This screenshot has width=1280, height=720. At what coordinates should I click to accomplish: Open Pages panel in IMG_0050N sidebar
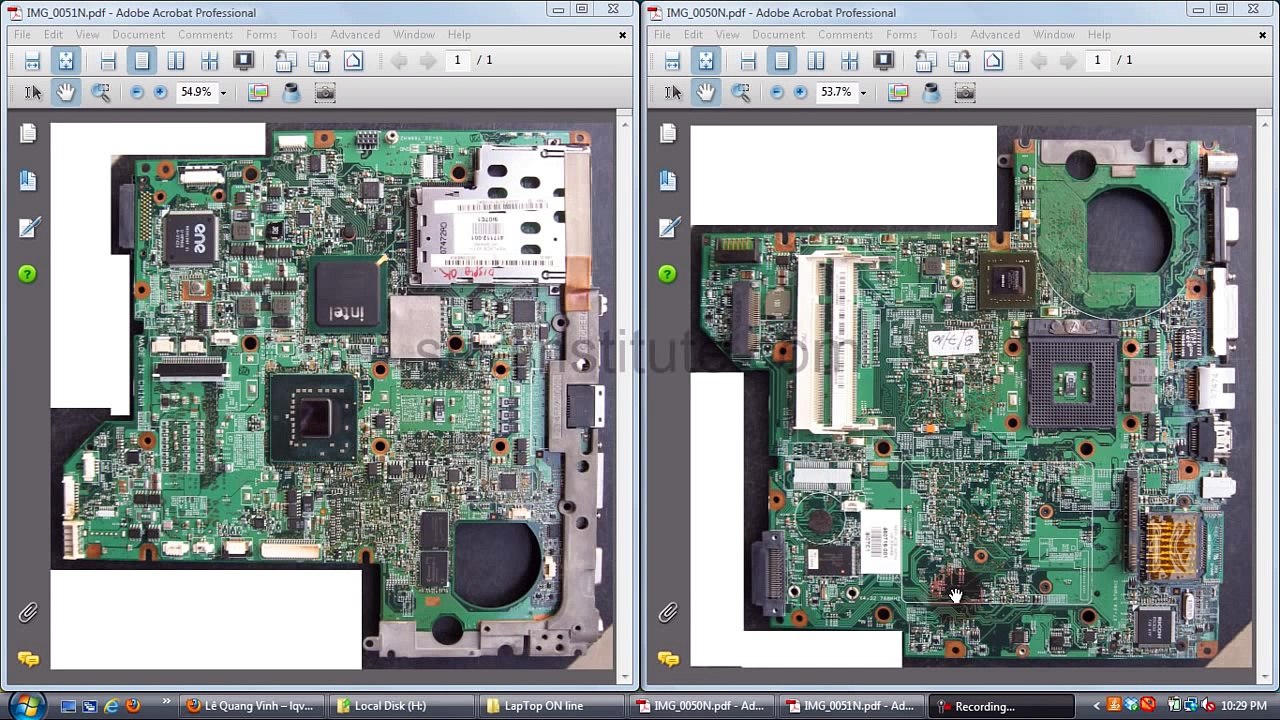(668, 133)
